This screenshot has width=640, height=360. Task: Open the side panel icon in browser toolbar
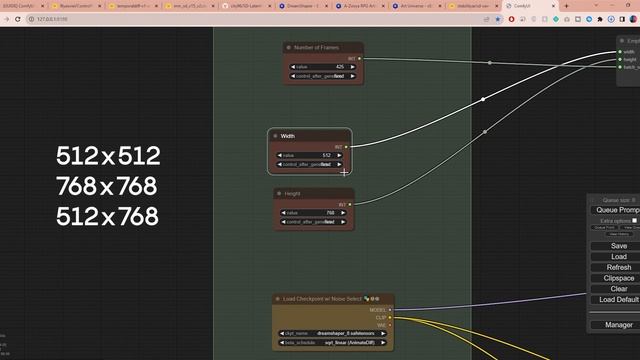(x=622, y=19)
